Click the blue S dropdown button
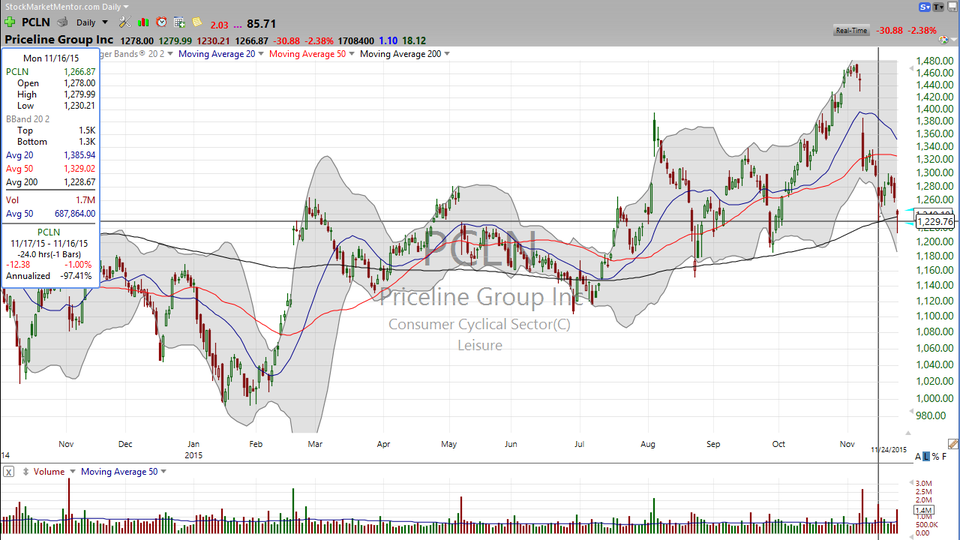The height and width of the screenshot is (540, 960). click(924, 7)
